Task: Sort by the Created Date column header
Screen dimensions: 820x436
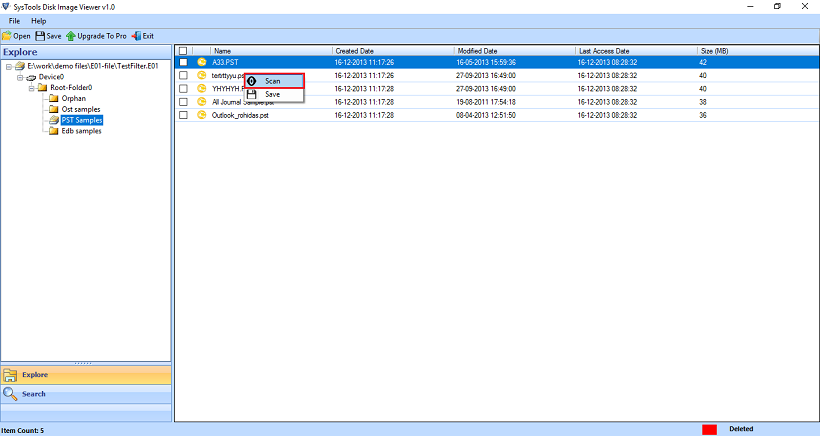Action: tap(393, 51)
